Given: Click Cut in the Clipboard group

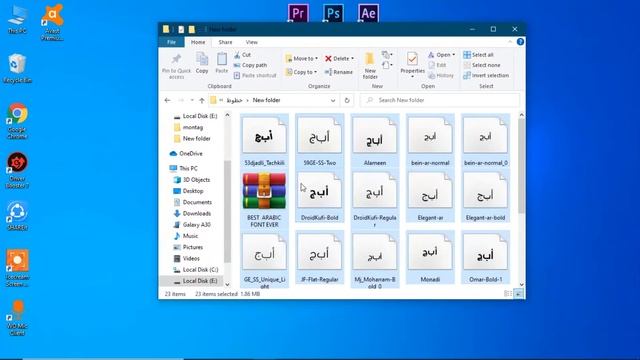Looking at the screenshot, I should pos(242,55).
